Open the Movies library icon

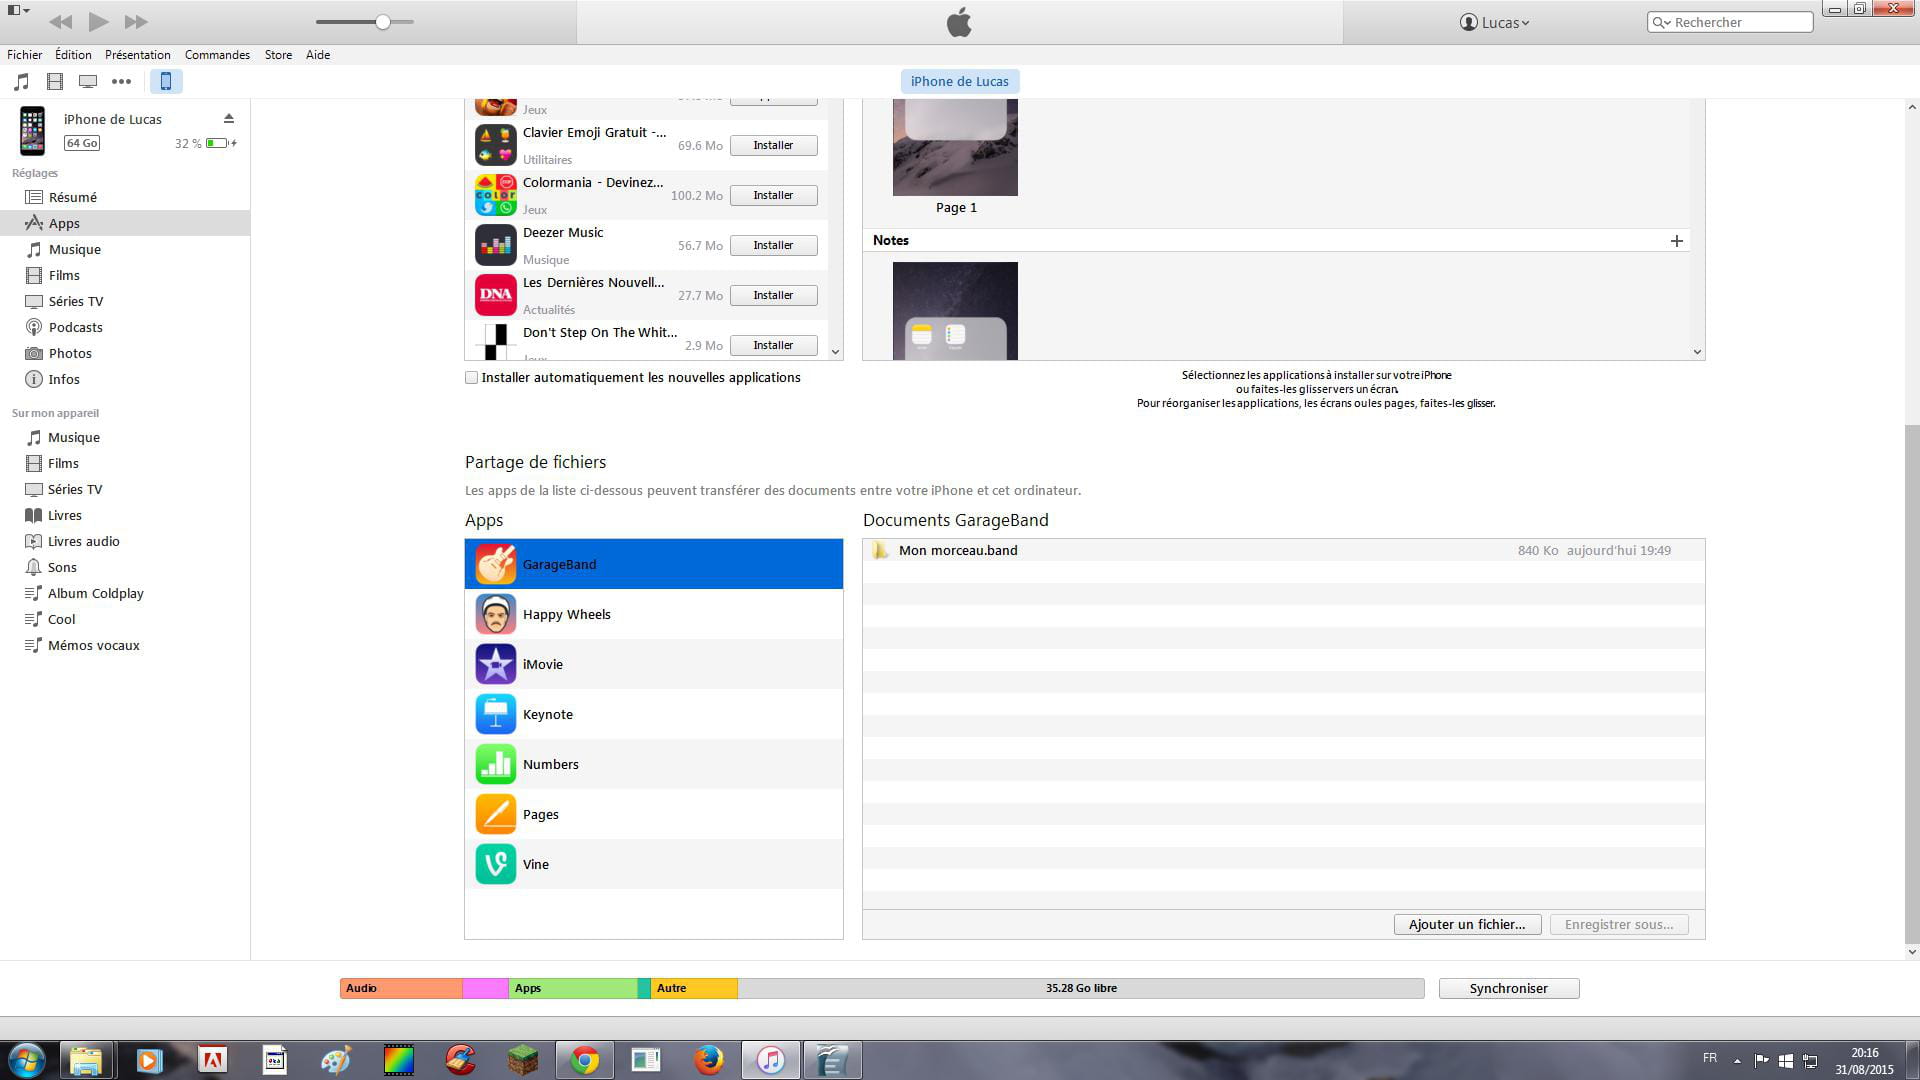tap(55, 81)
